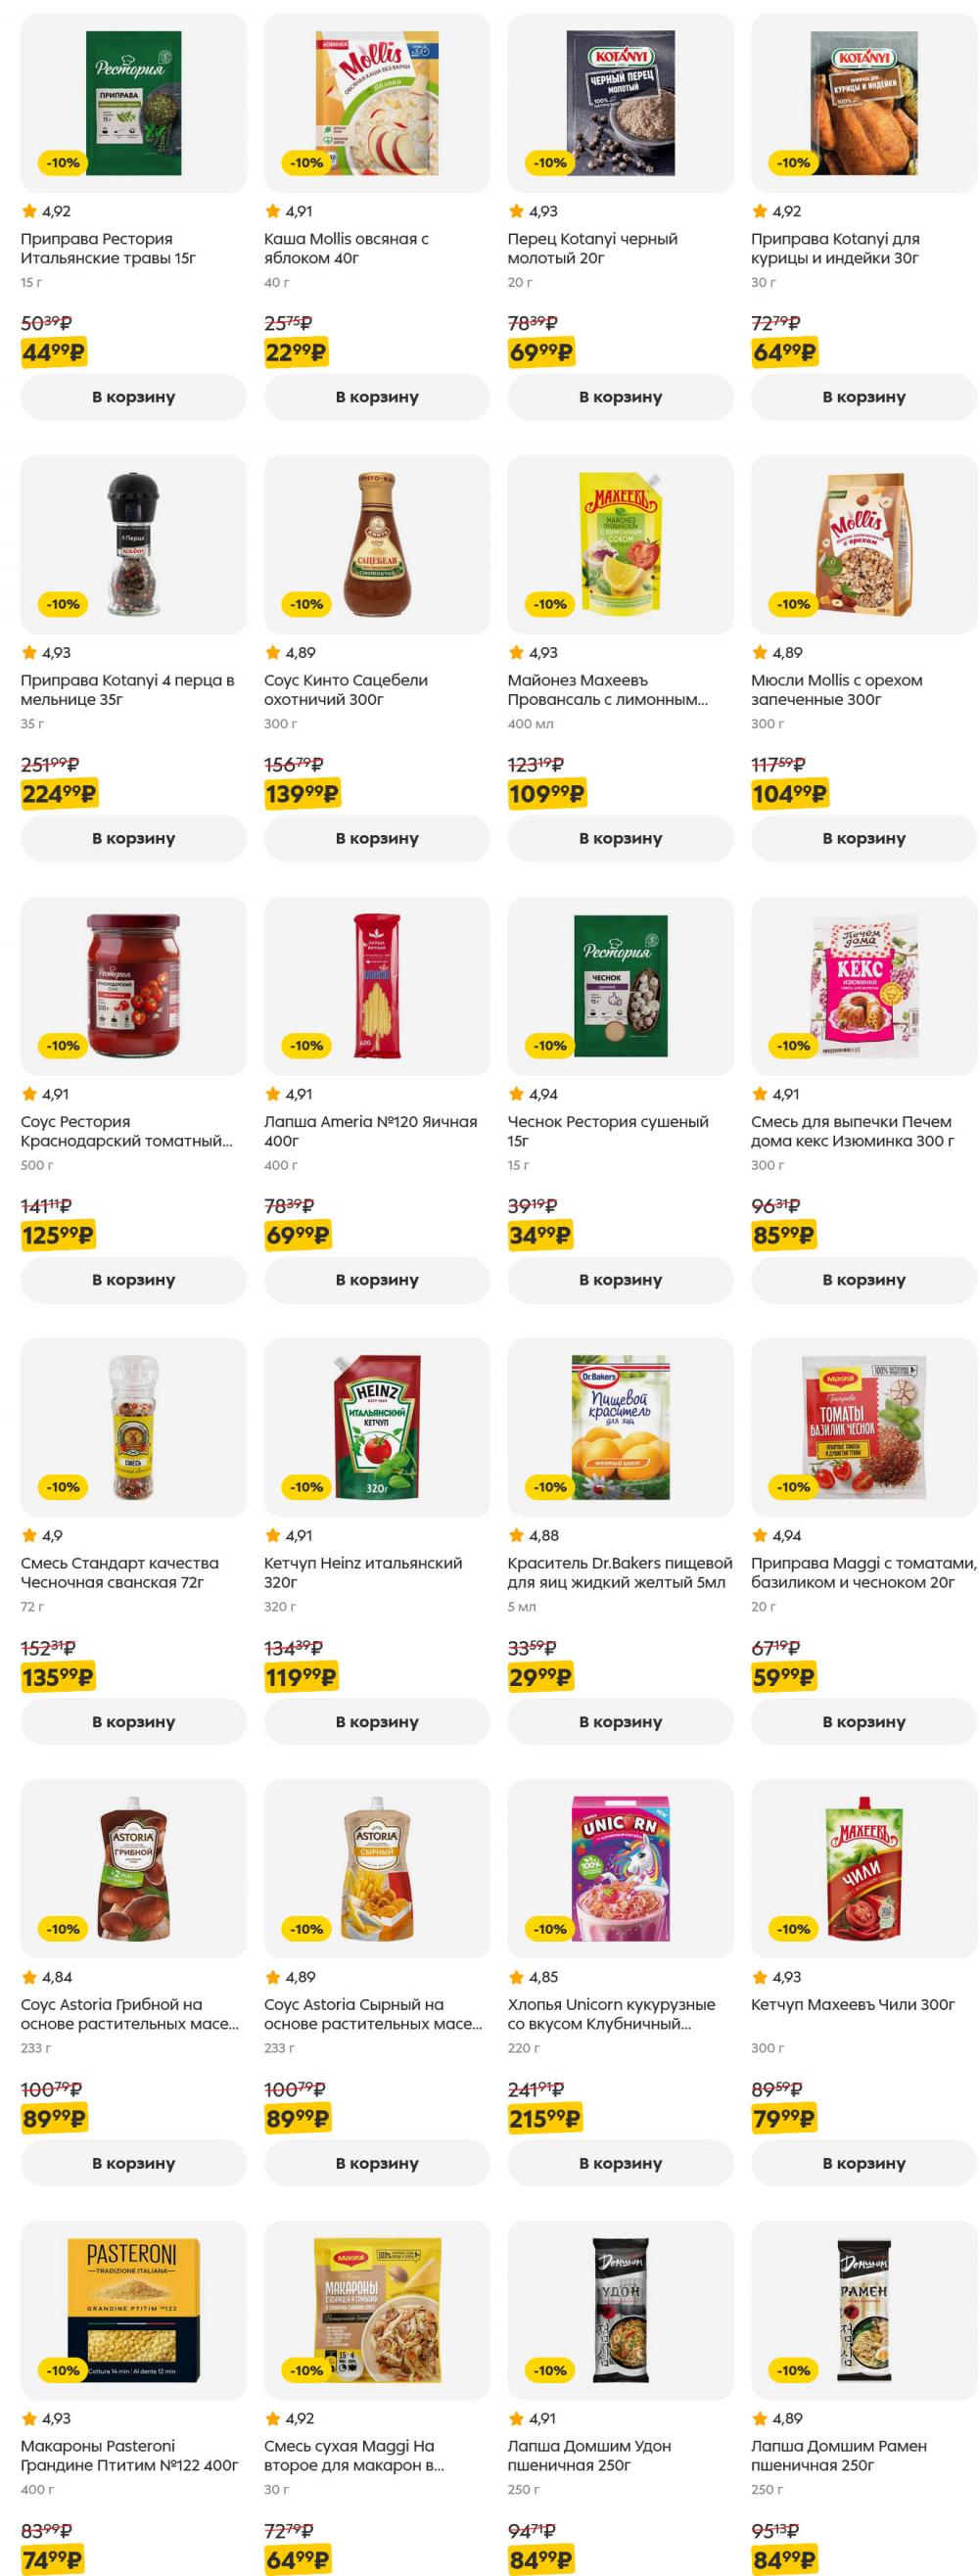Screen dimensions: 979x2576
Task: Add Соус Ресtория Краснодарский to cart
Action: (x=133, y=1280)
